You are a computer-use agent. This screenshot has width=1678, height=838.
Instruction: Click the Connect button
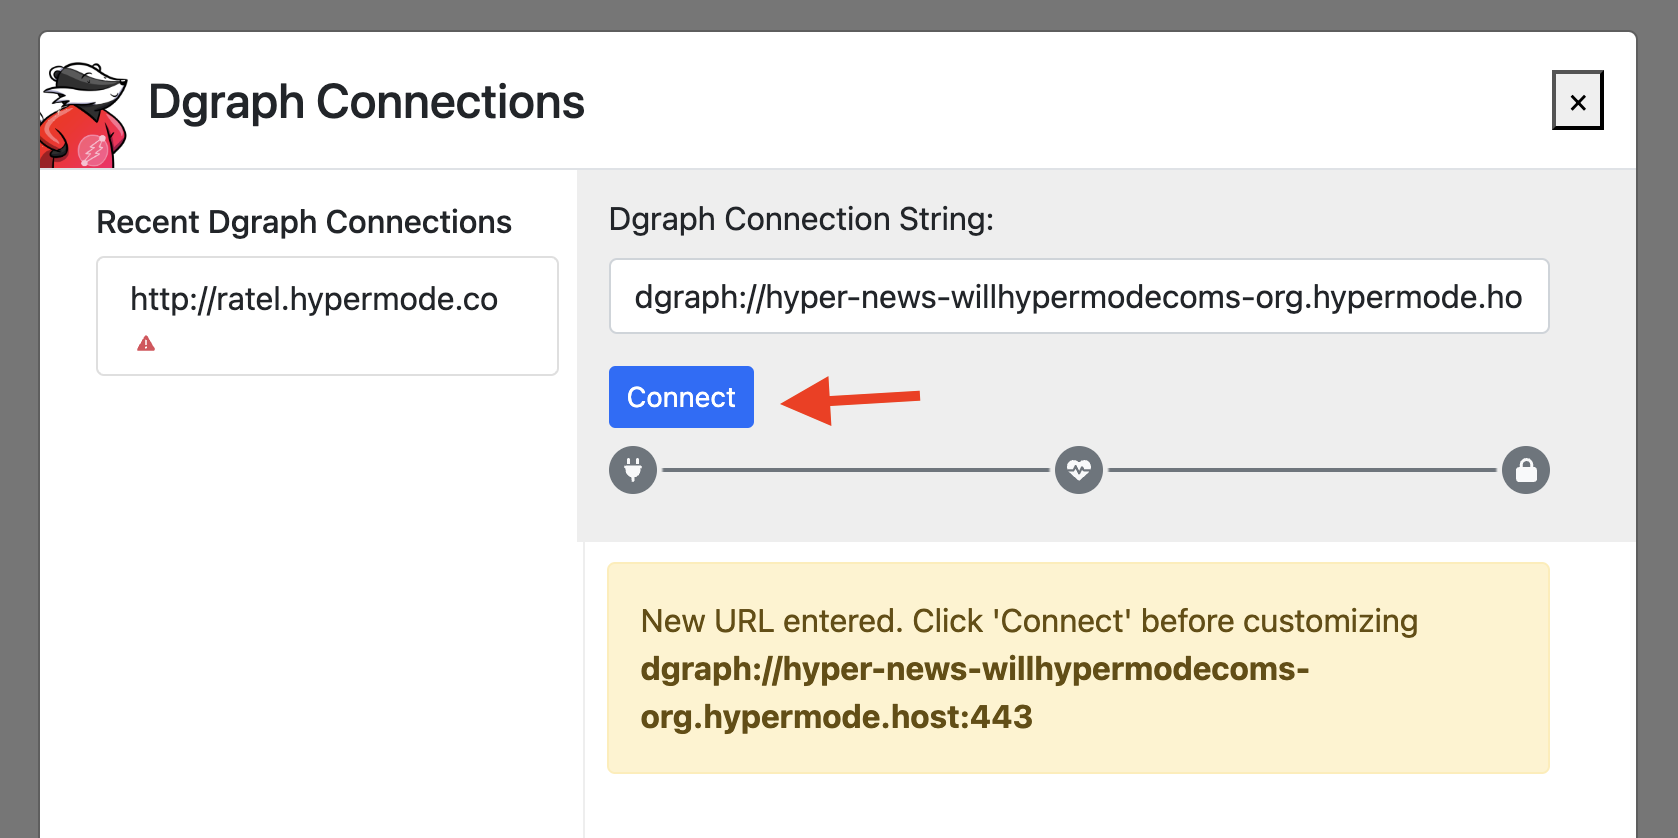click(x=681, y=397)
